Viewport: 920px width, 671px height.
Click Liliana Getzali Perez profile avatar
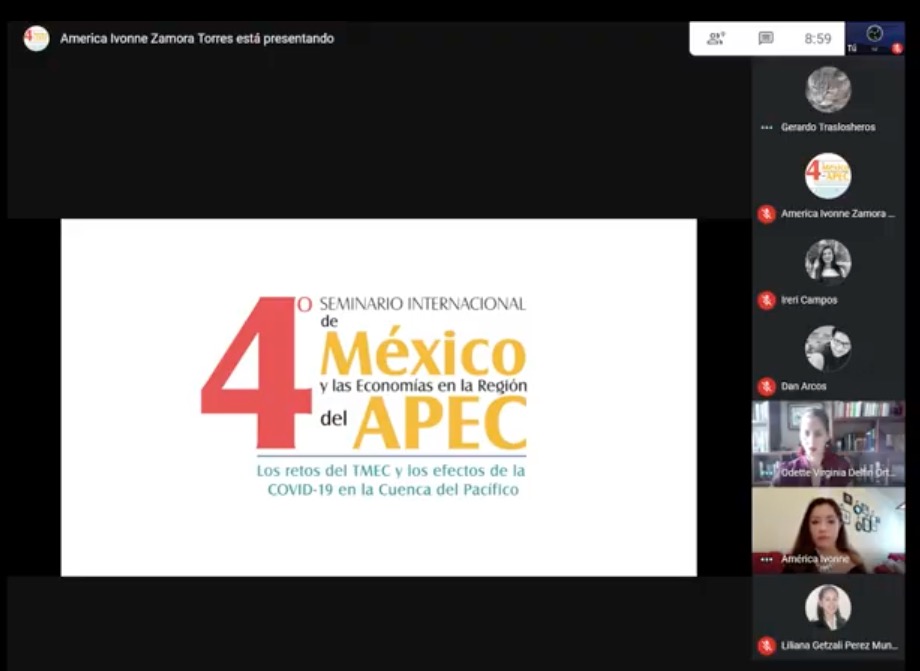pyautogui.click(x=828, y=607)
